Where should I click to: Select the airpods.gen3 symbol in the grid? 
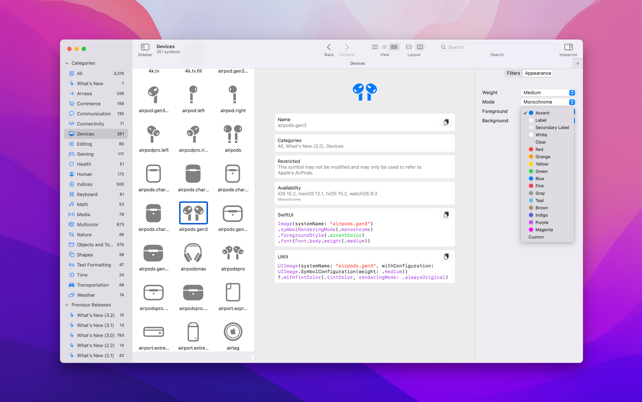(193, 213)
